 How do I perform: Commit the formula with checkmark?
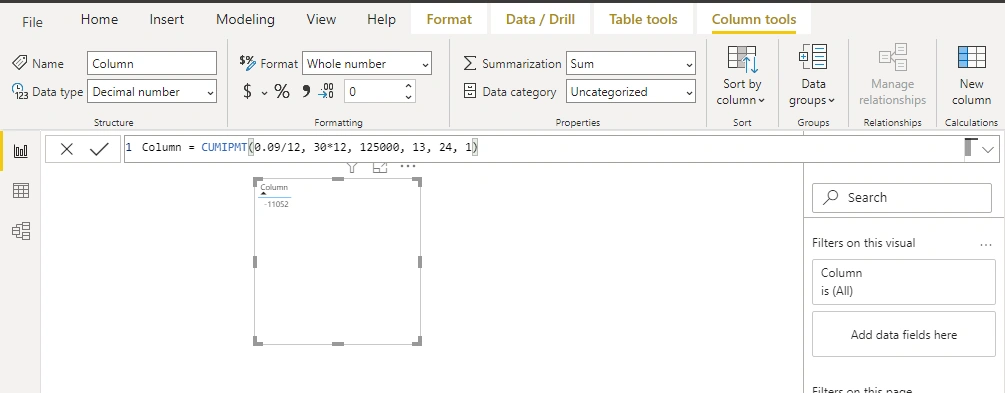[99, 149]
